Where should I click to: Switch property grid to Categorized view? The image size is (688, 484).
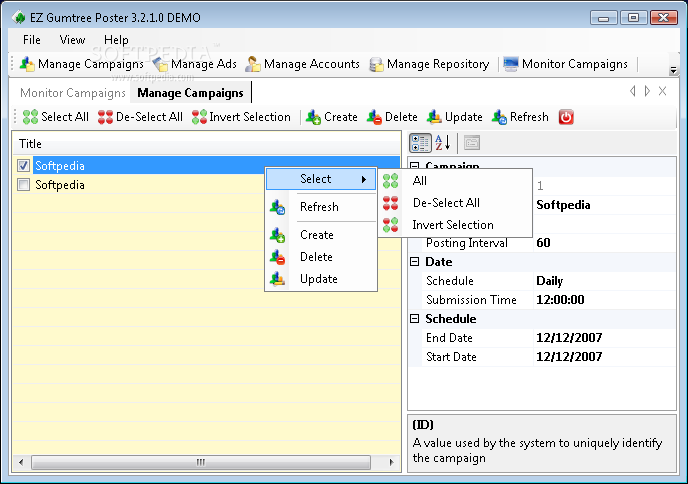pyautogui.click(x=420, y=143)
